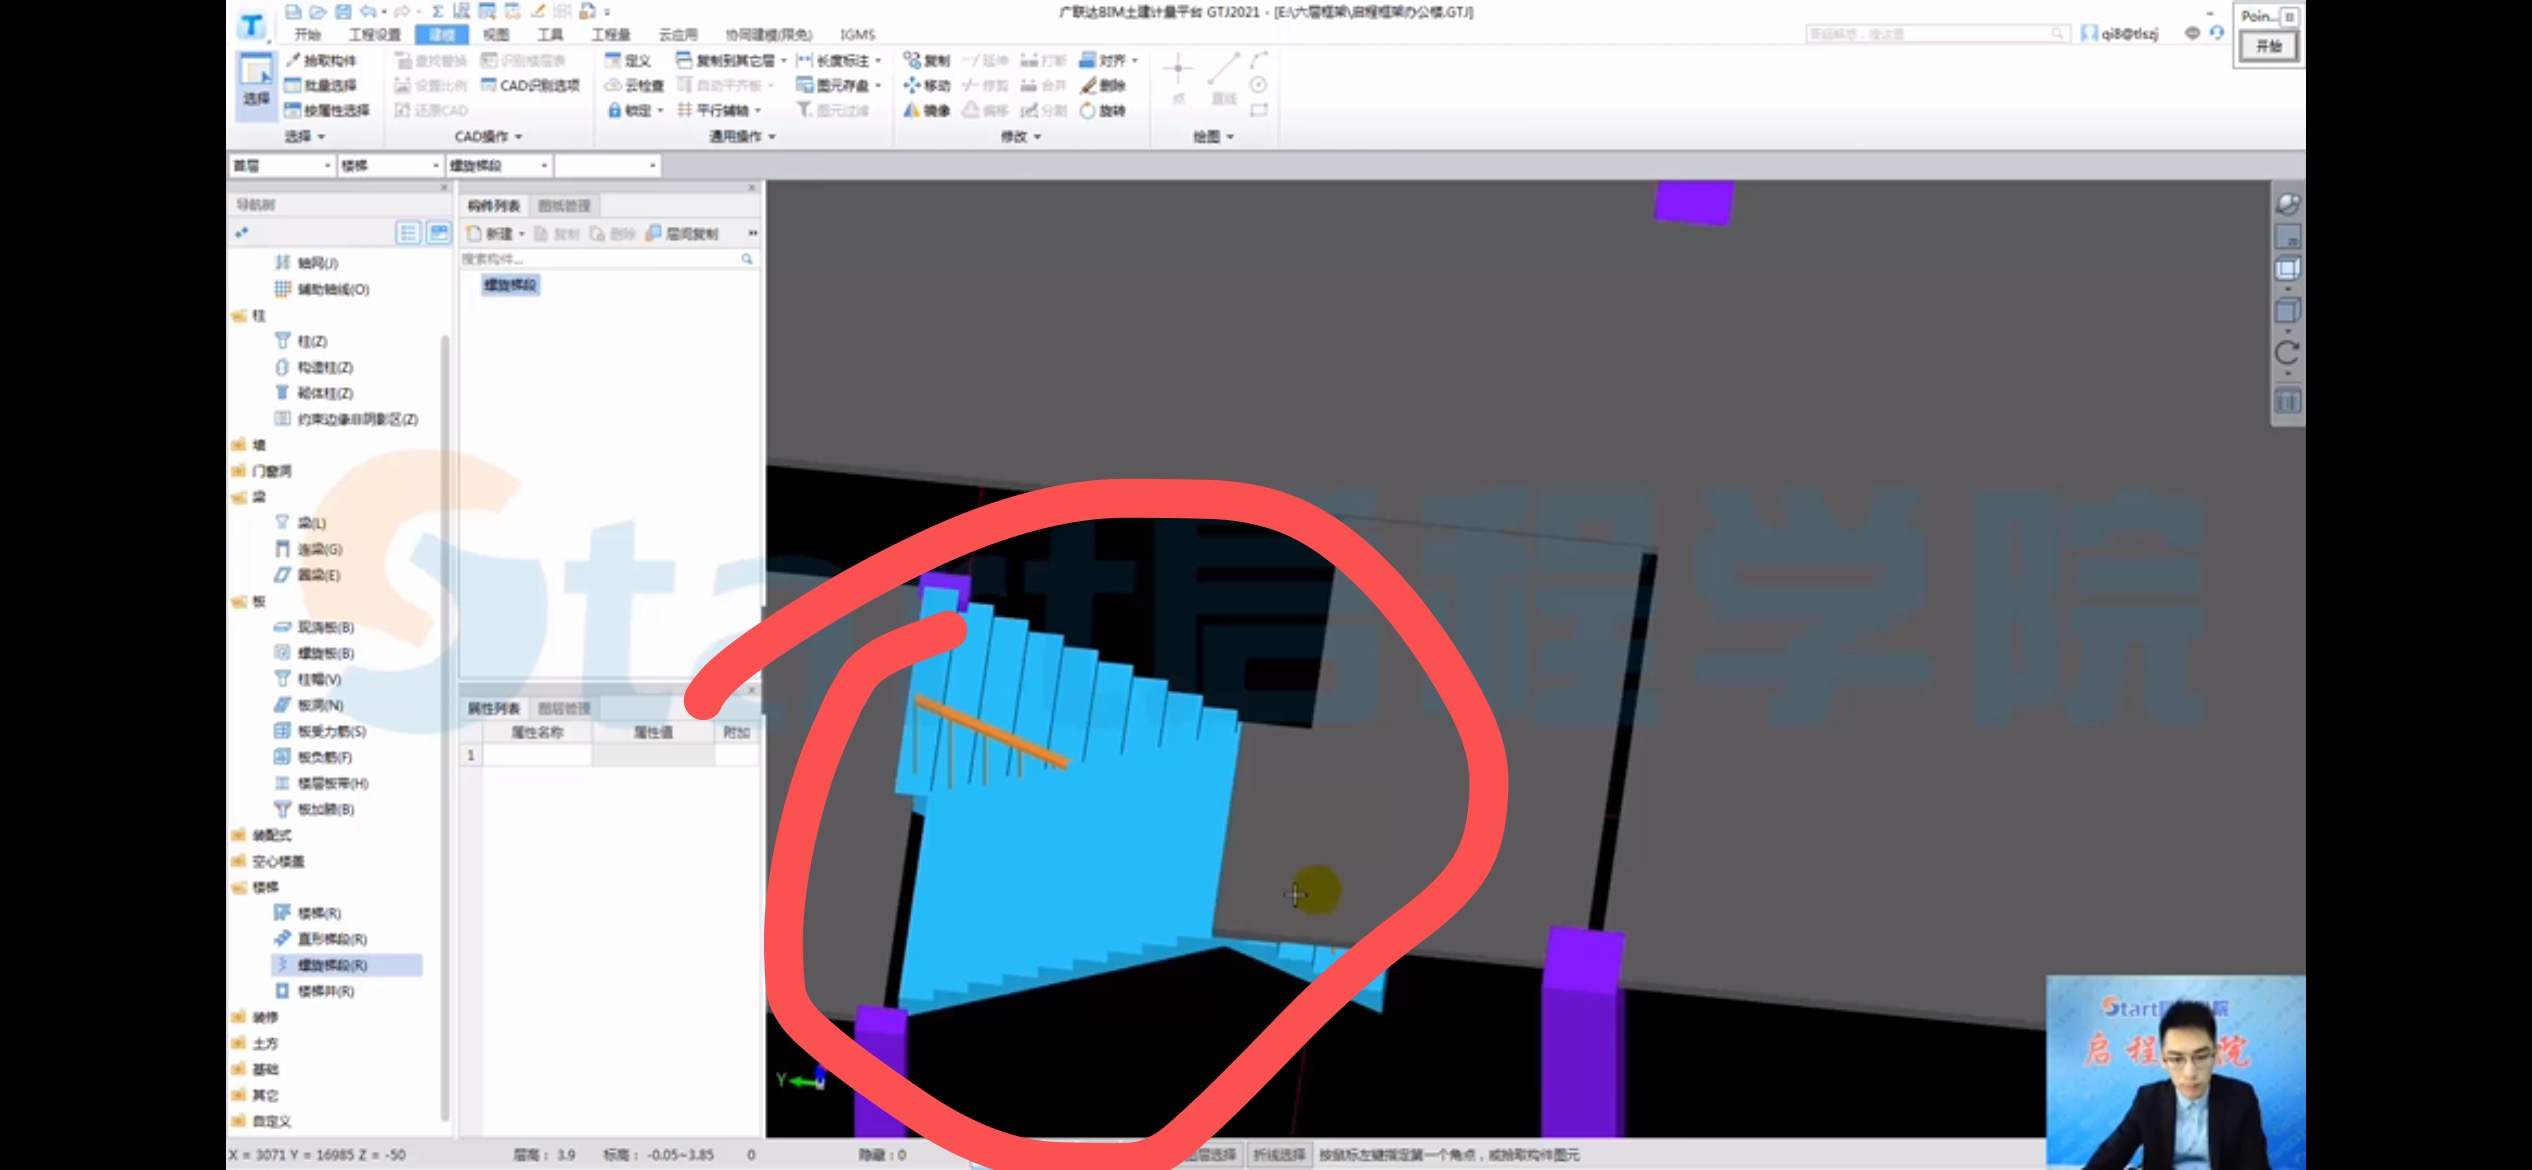Click 按属性选择 select by property
The height and width of the screenshot is (1170, 2532).
pyautogui.click(x=326, y=110)
